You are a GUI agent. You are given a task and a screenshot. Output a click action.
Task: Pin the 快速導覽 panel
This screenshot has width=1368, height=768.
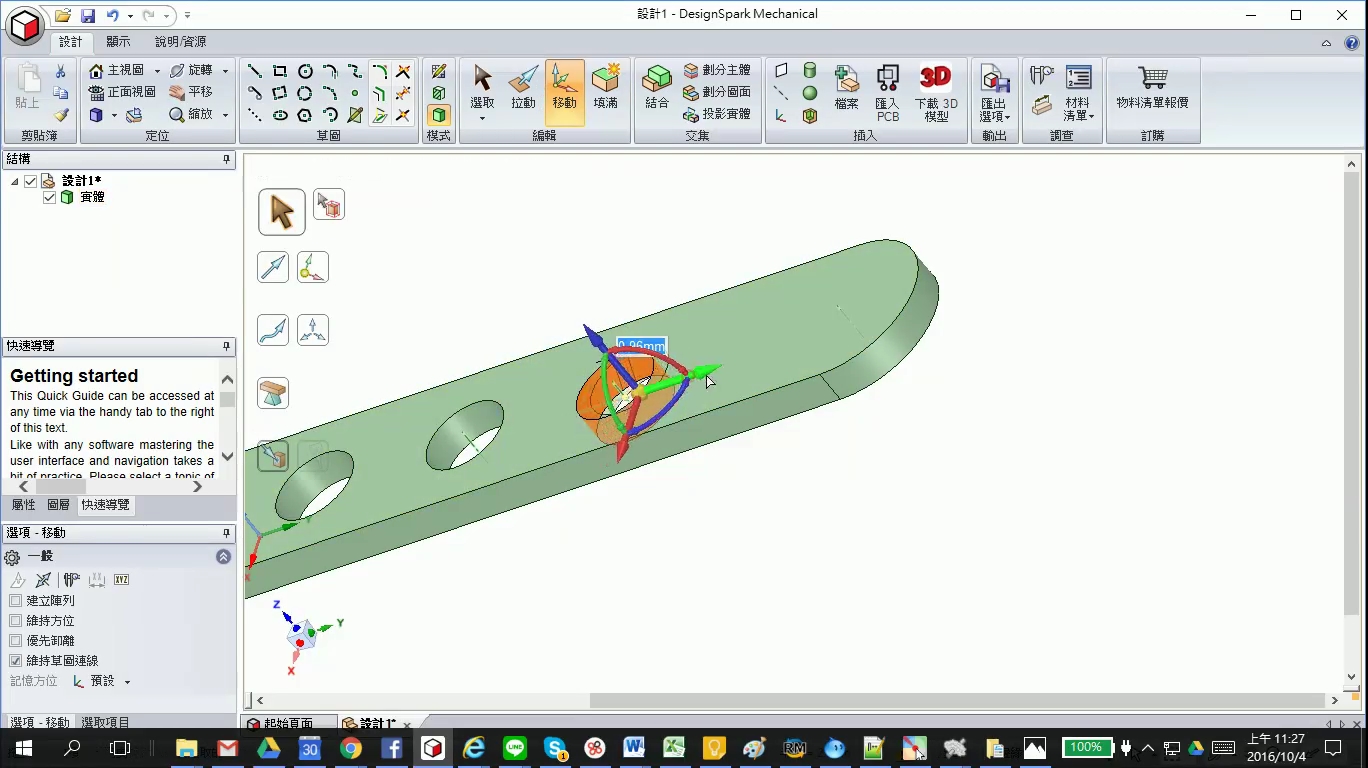pyautogui.click(x=226, y=346)
